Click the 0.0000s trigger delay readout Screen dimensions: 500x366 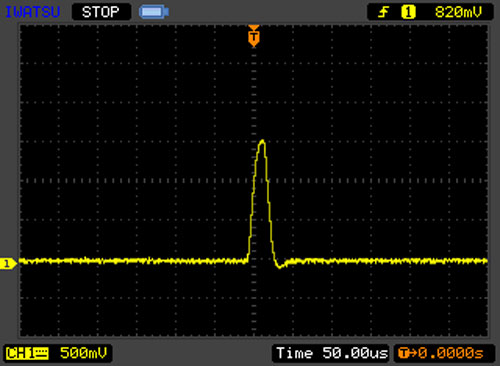click(x=451, y=353)
